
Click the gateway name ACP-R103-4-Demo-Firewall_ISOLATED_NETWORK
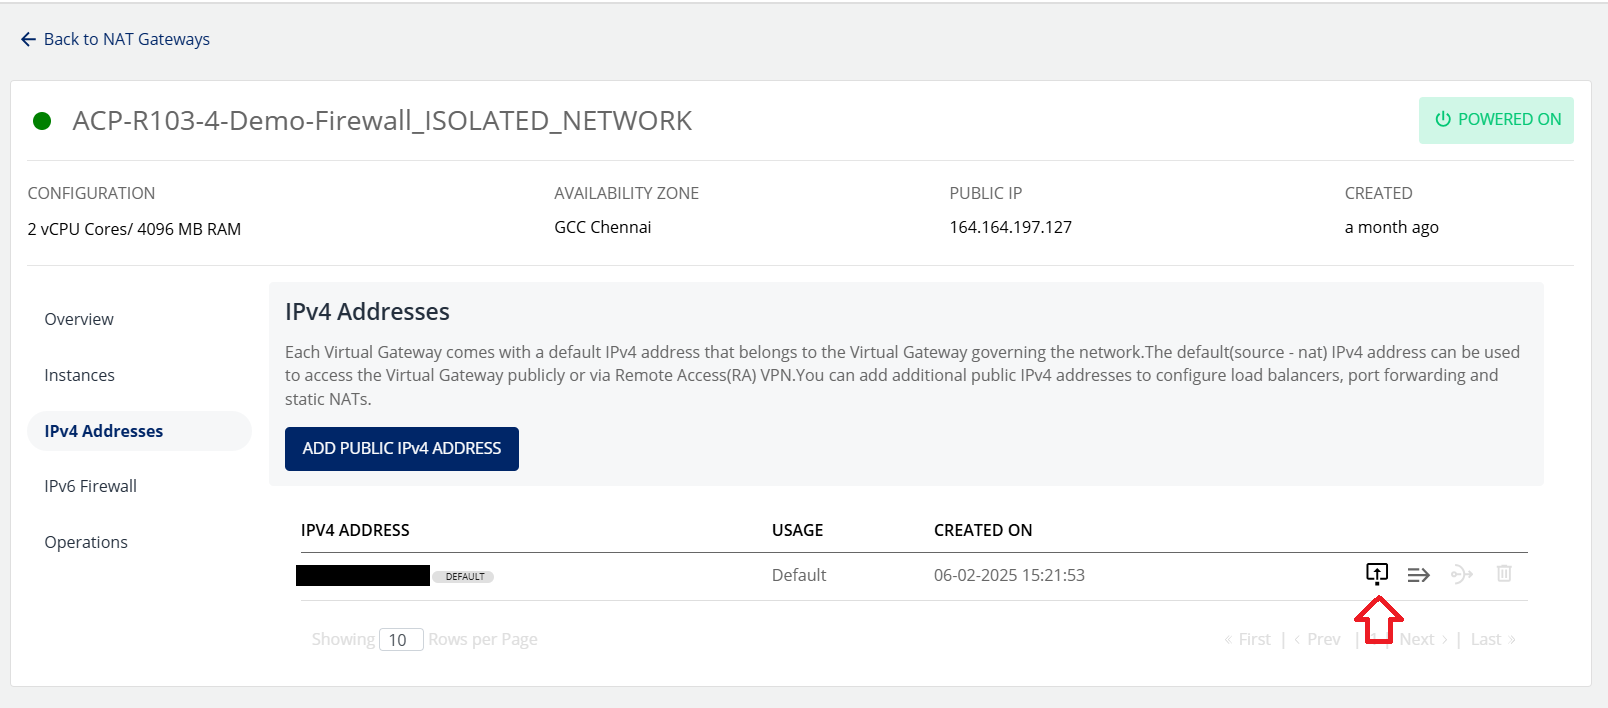coord(382,121)
